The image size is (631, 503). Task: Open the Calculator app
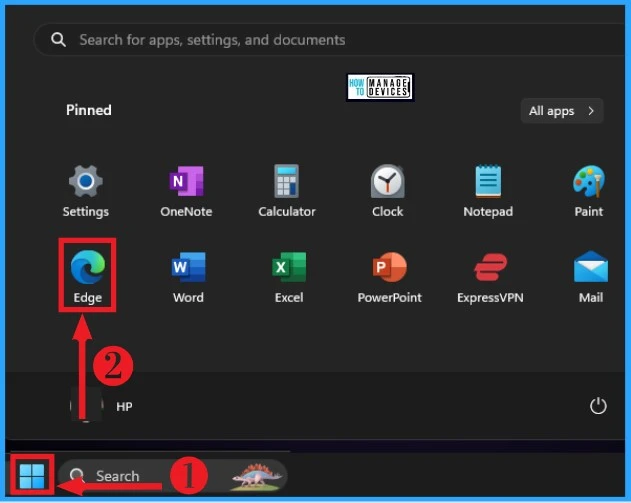coord(287,191)
